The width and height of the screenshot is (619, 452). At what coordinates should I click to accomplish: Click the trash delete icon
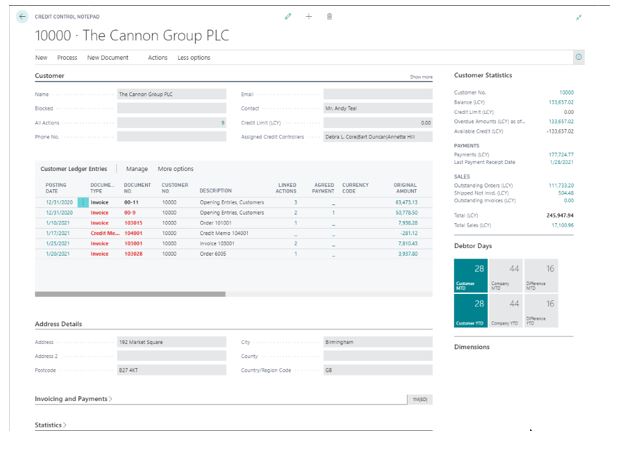tap(329, 16)
